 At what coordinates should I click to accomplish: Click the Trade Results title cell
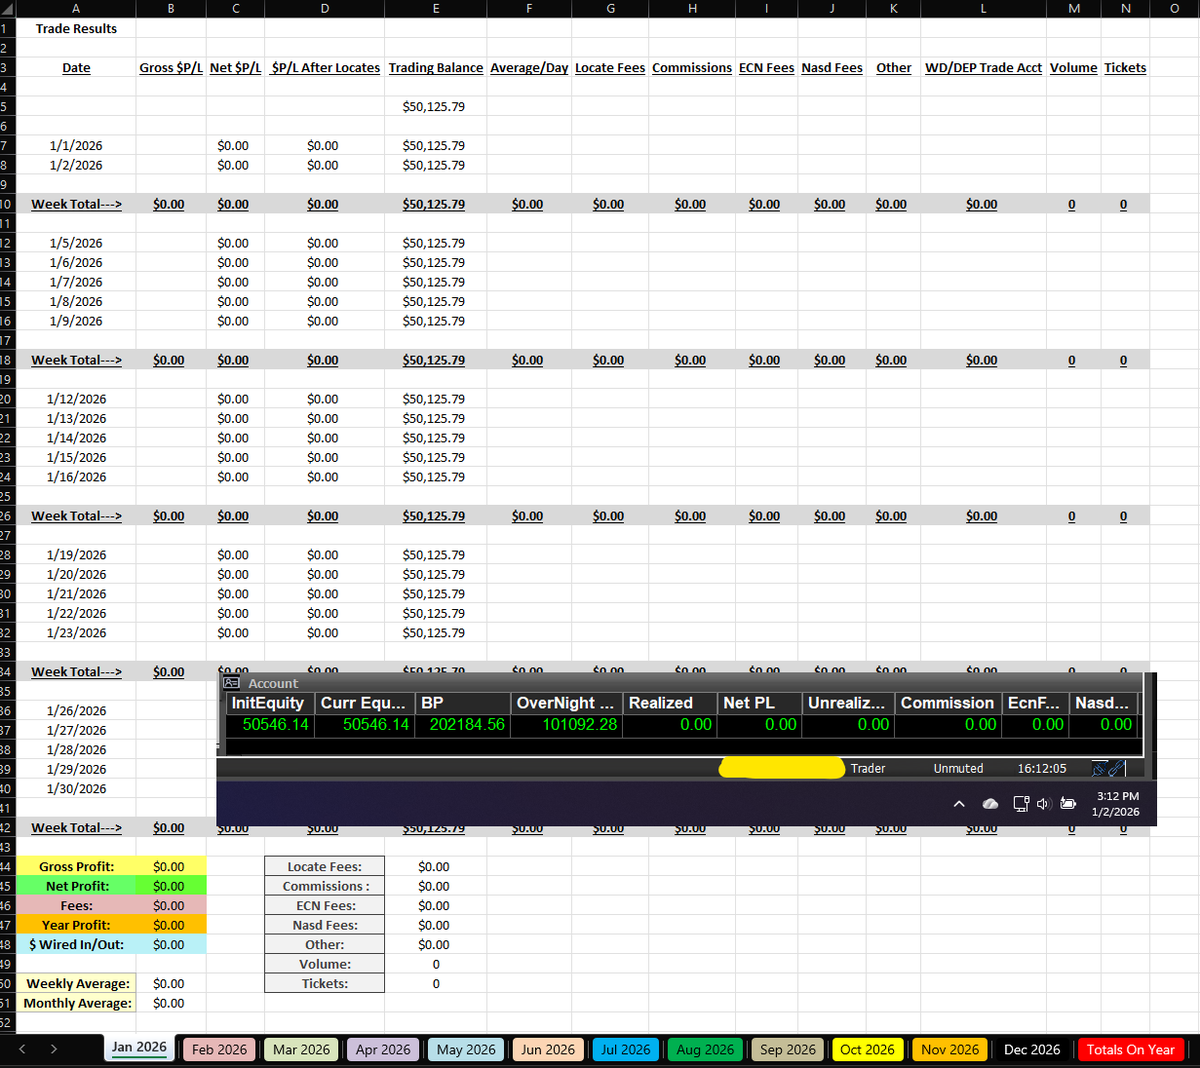[76, 29]
